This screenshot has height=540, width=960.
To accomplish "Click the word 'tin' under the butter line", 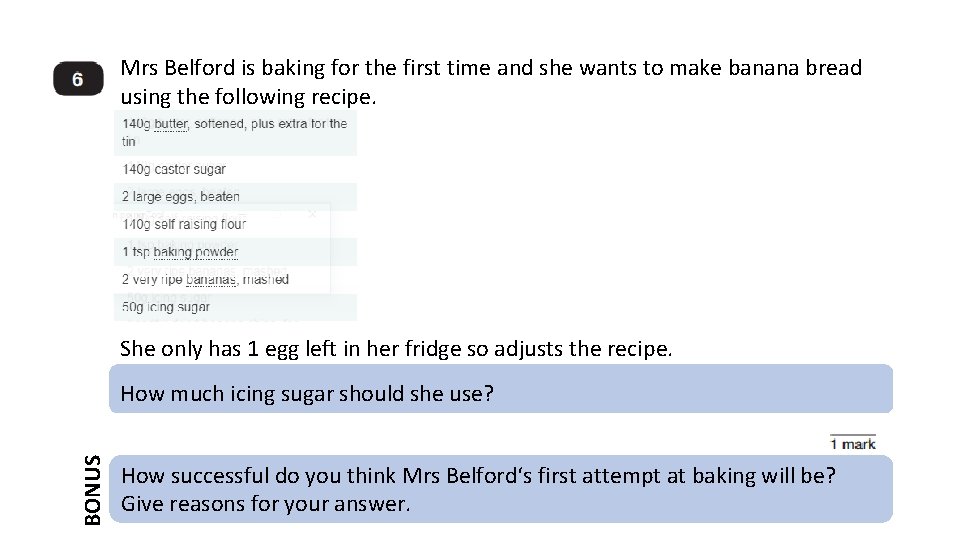I will click(x=129, y=142).
